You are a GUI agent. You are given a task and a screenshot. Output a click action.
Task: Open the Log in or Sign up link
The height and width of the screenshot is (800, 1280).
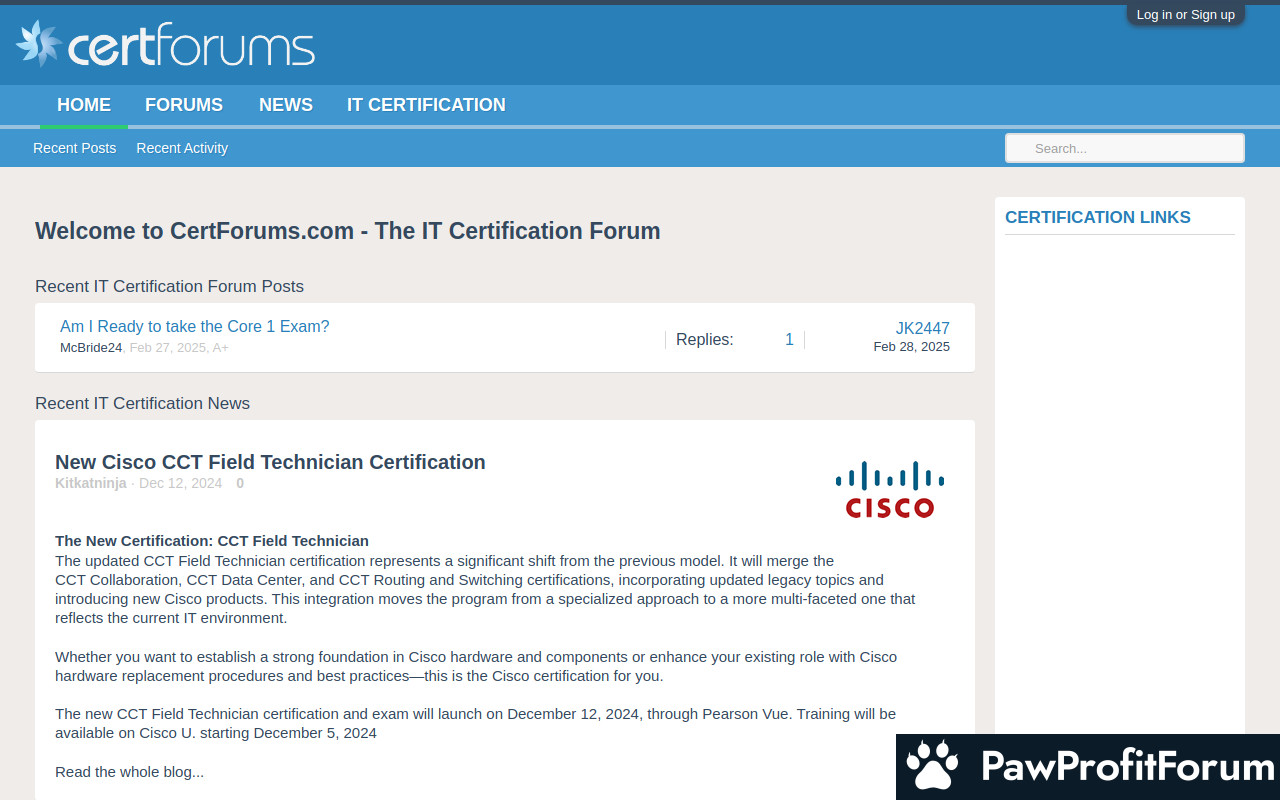pos(1185,14)
